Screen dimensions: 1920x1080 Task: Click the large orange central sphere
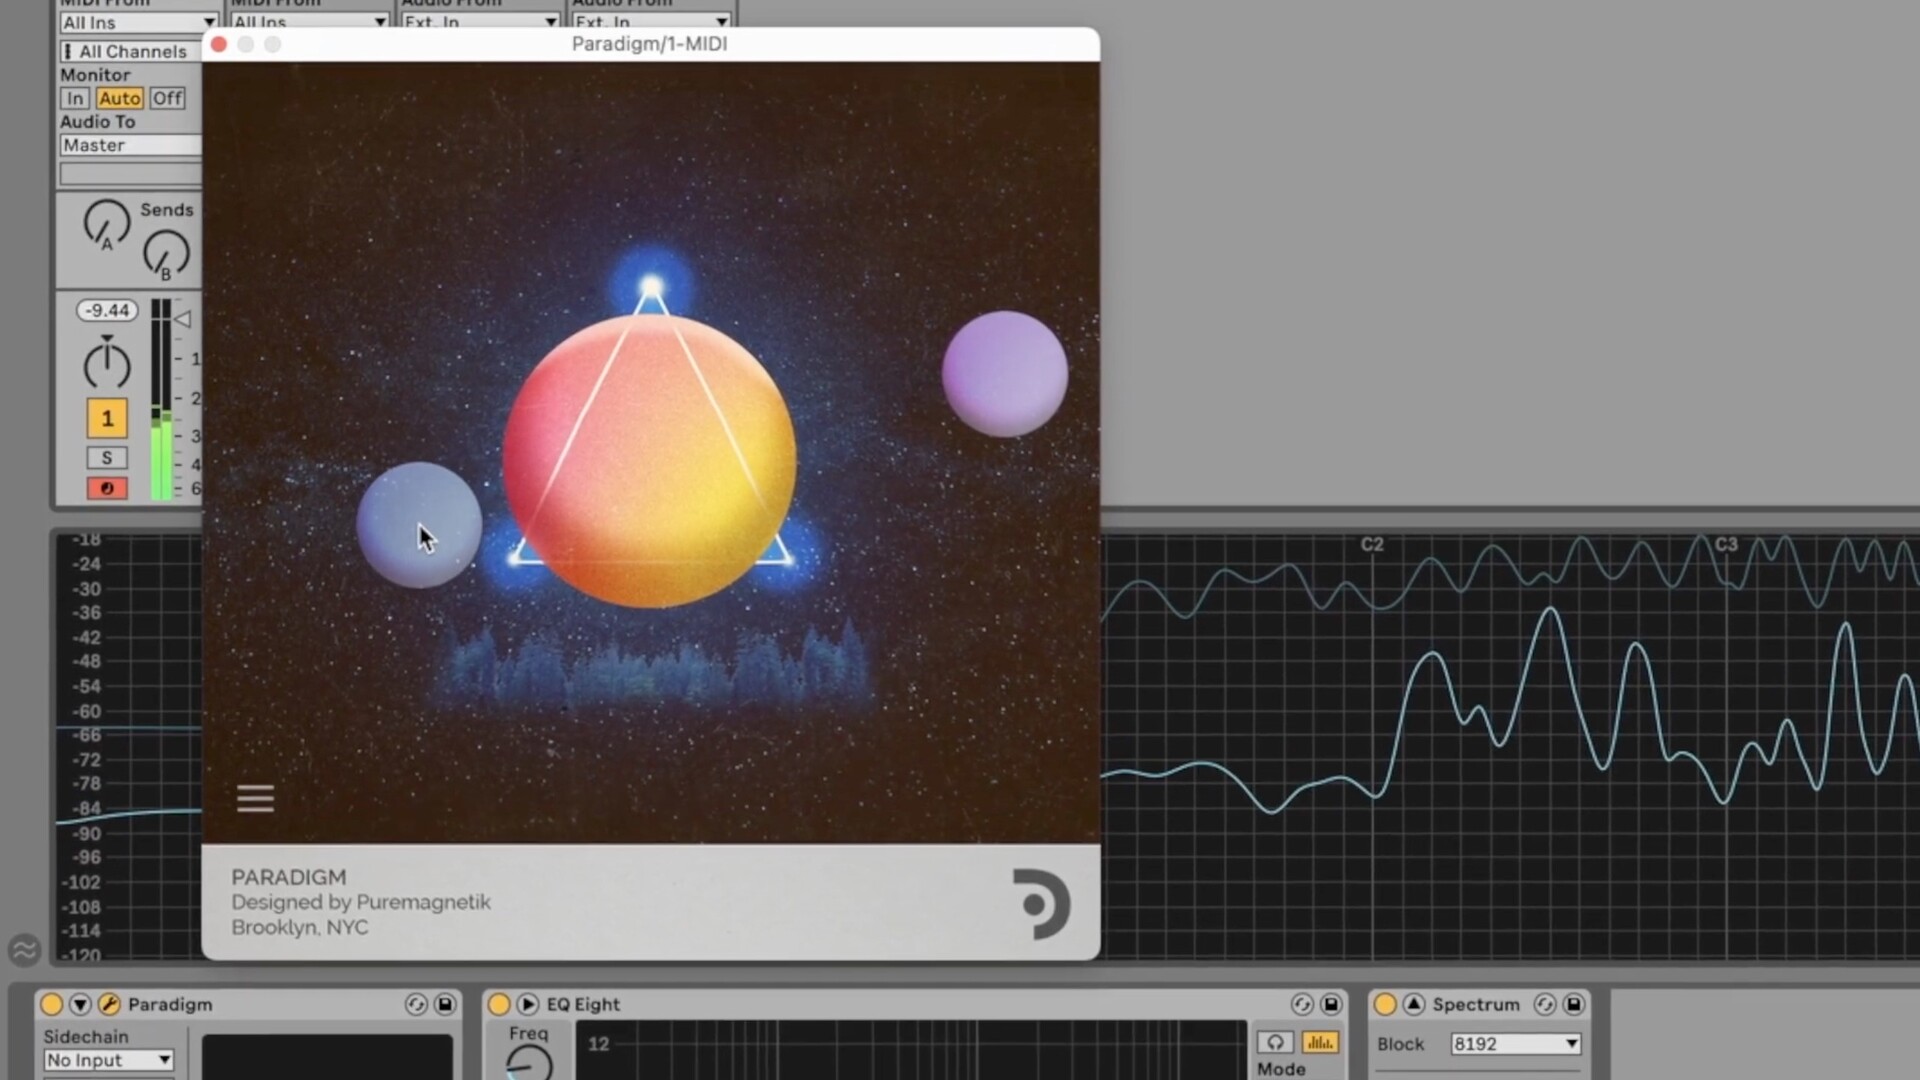[650, 460]
